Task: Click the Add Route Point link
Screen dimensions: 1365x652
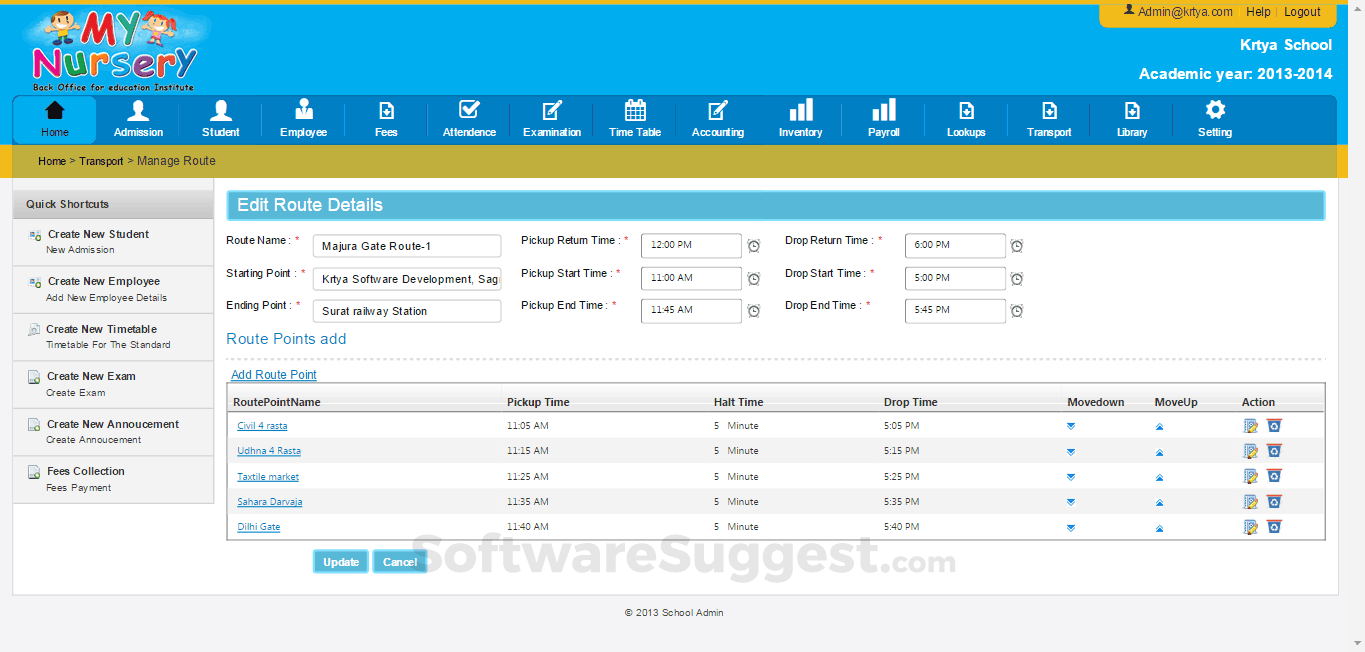Action: click(274, 375)
